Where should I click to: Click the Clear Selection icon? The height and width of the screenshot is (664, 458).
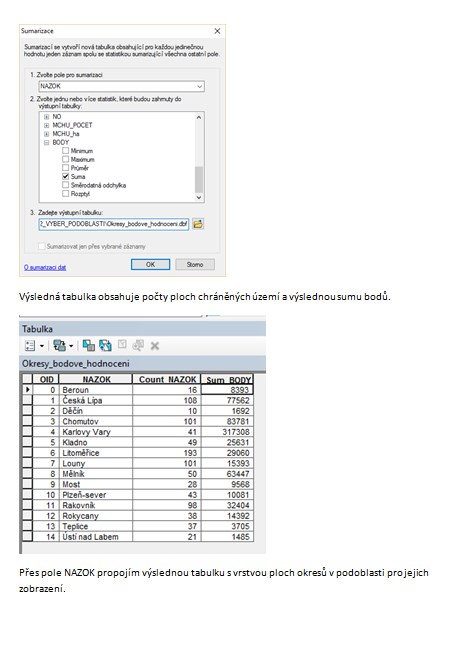click(122, 345)
